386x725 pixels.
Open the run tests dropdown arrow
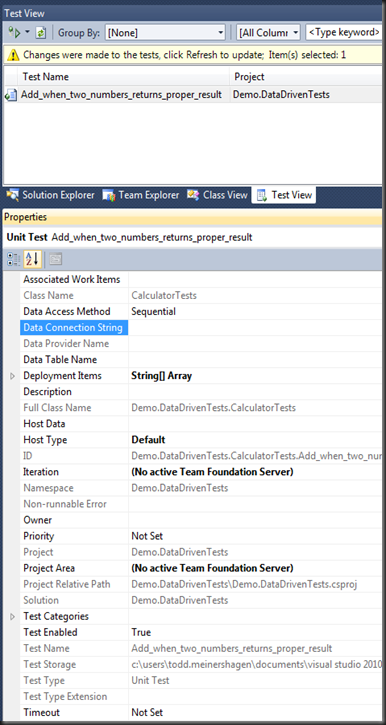click(x=27, y=32)
